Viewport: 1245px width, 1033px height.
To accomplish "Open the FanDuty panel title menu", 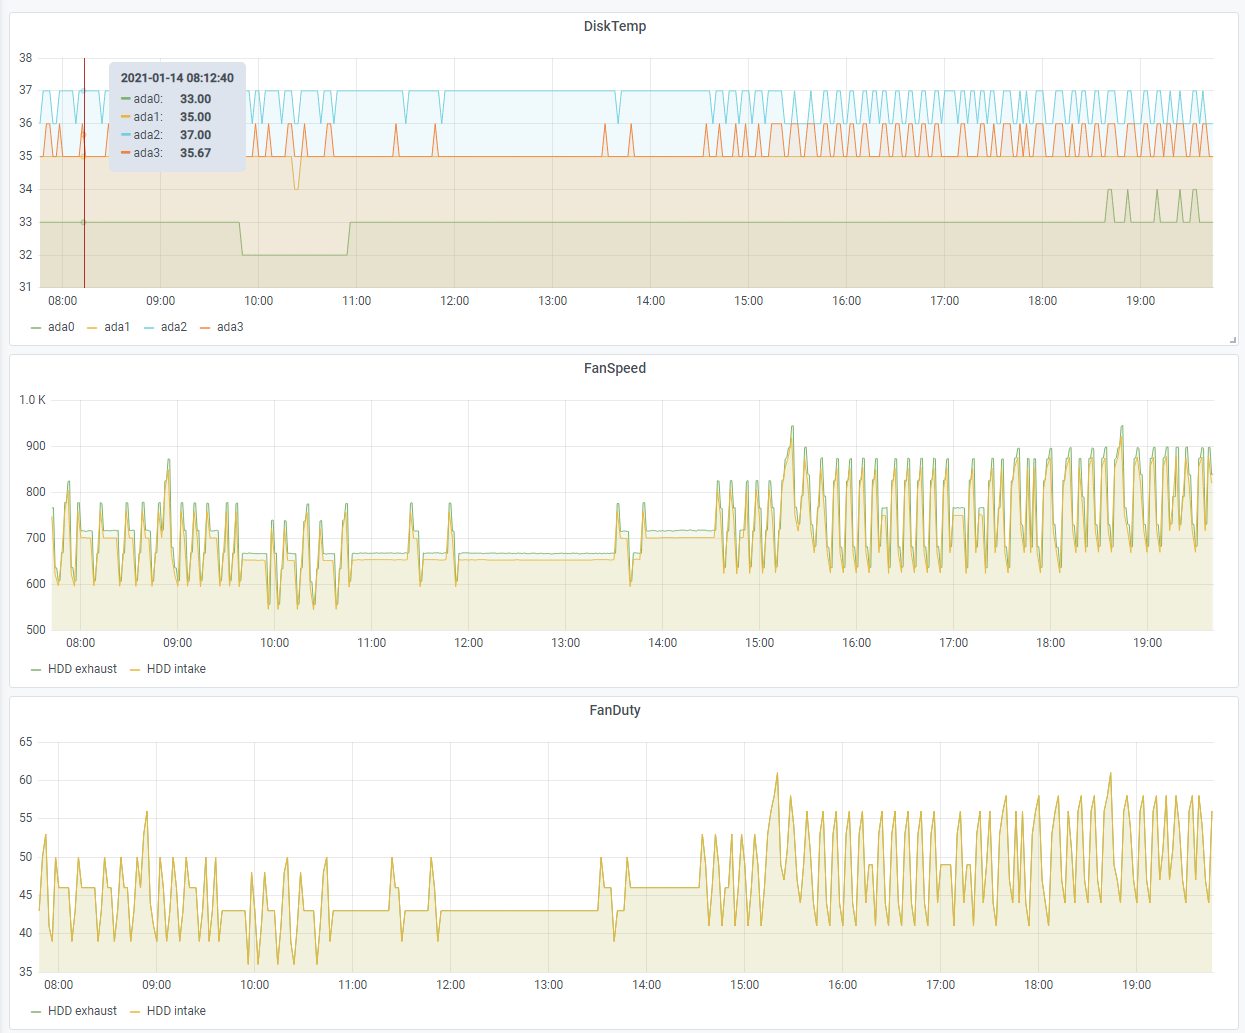I will tap(615, 710).
